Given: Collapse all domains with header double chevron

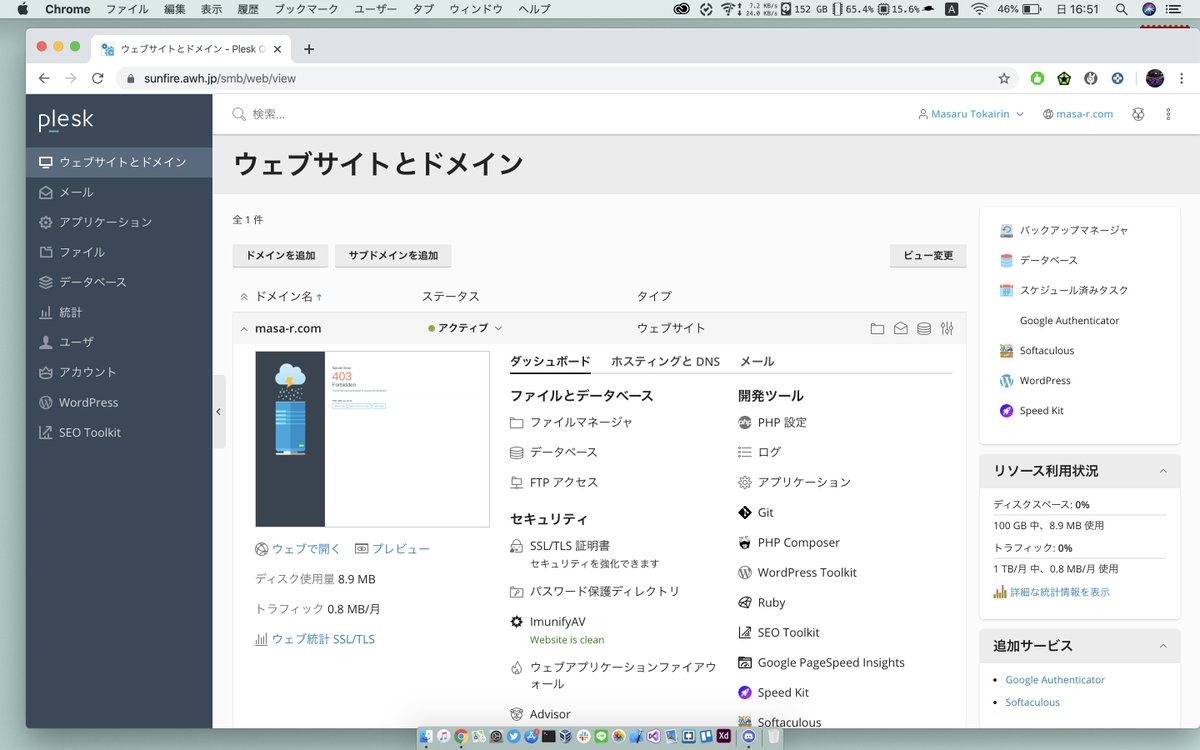Looking at the screenshot, I should [x=244, y=297].
